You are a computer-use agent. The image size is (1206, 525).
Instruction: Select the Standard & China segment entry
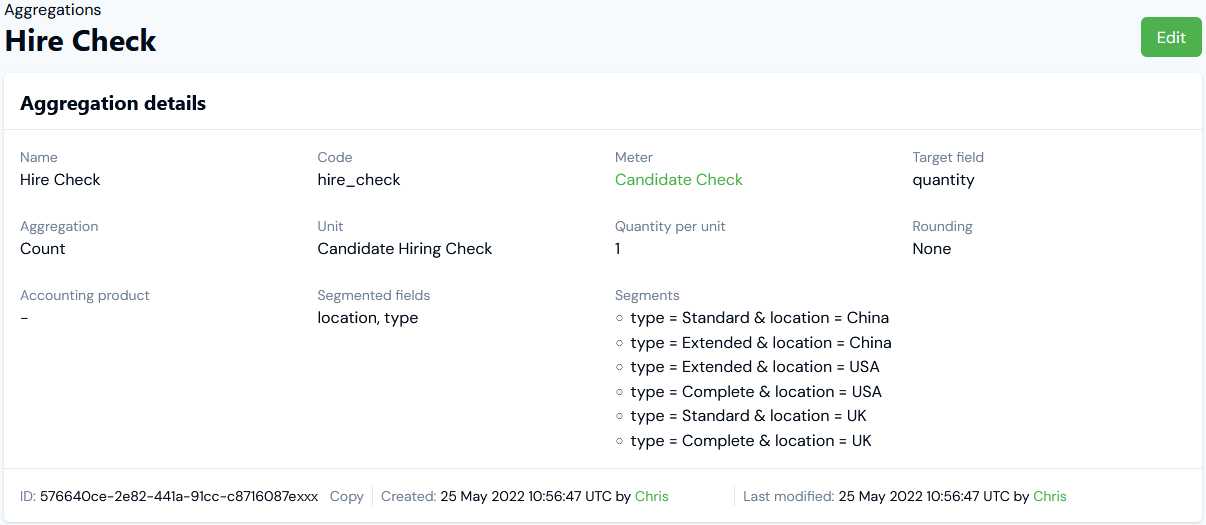[759, 318]
